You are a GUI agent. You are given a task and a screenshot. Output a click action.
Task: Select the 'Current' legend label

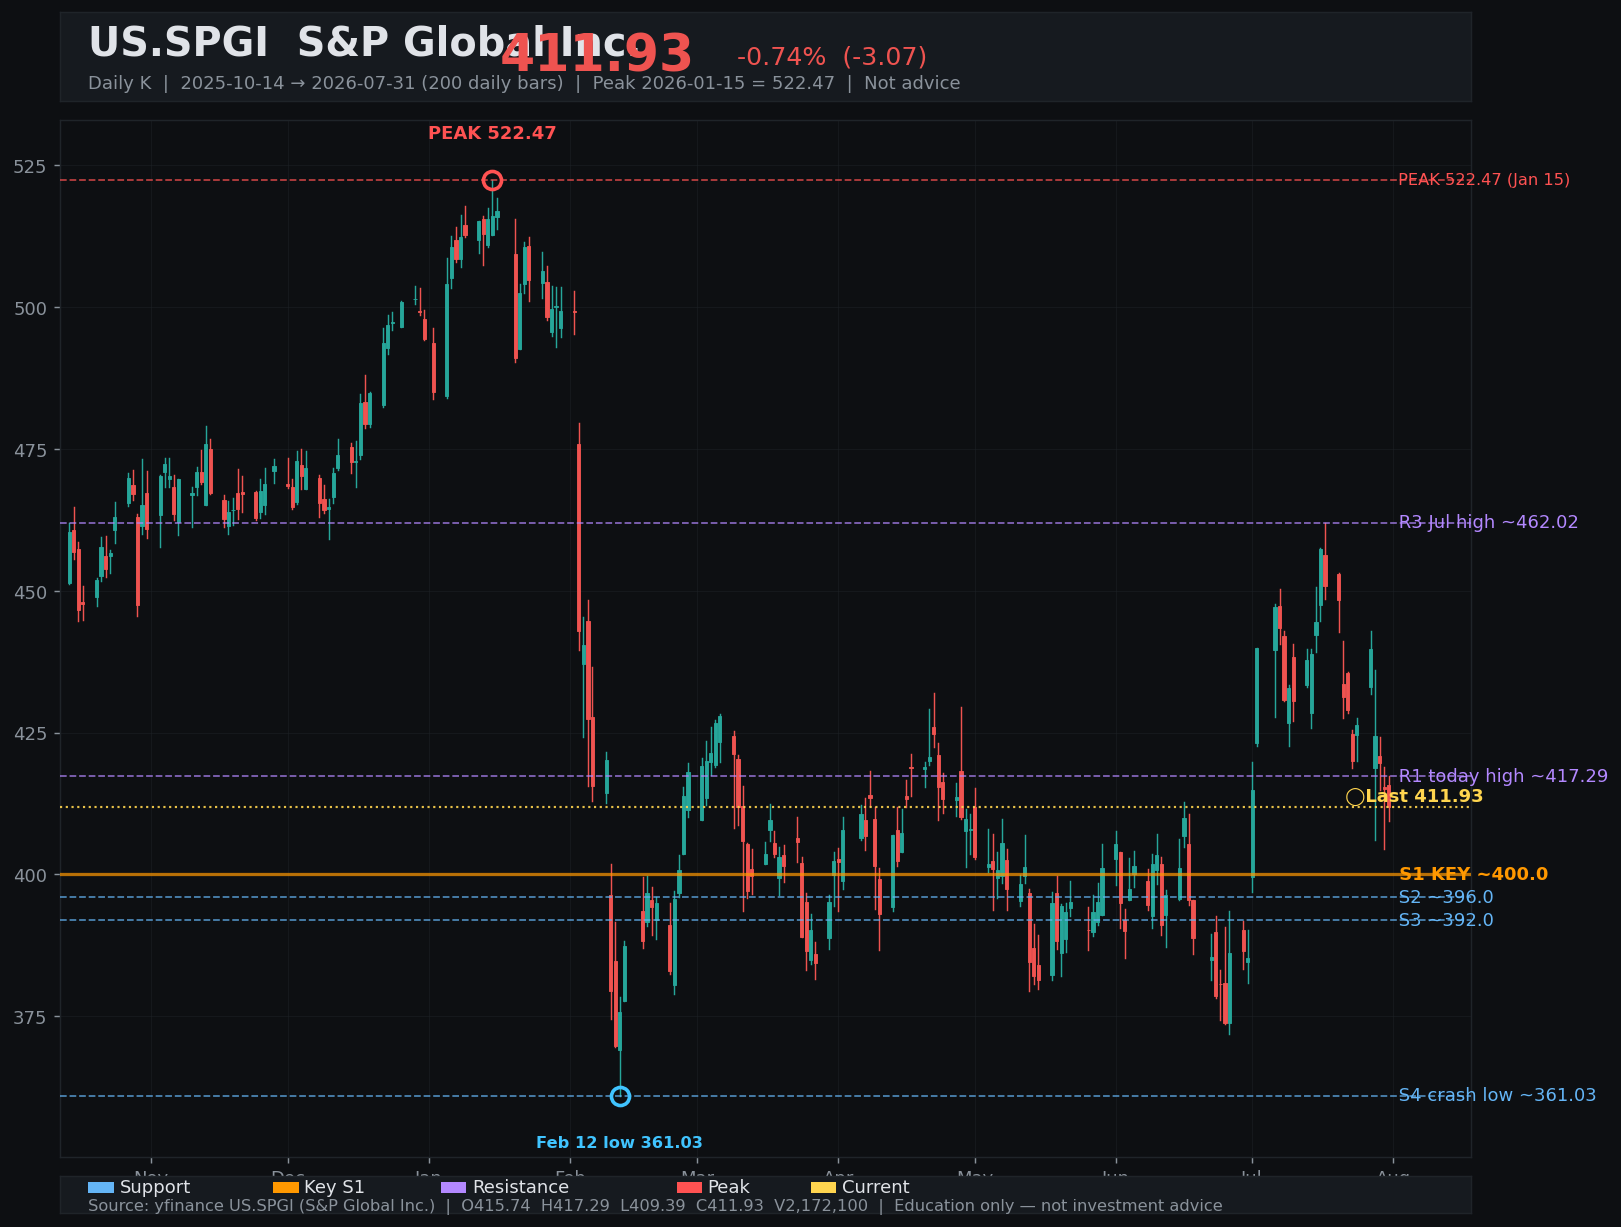point(875,1187)
